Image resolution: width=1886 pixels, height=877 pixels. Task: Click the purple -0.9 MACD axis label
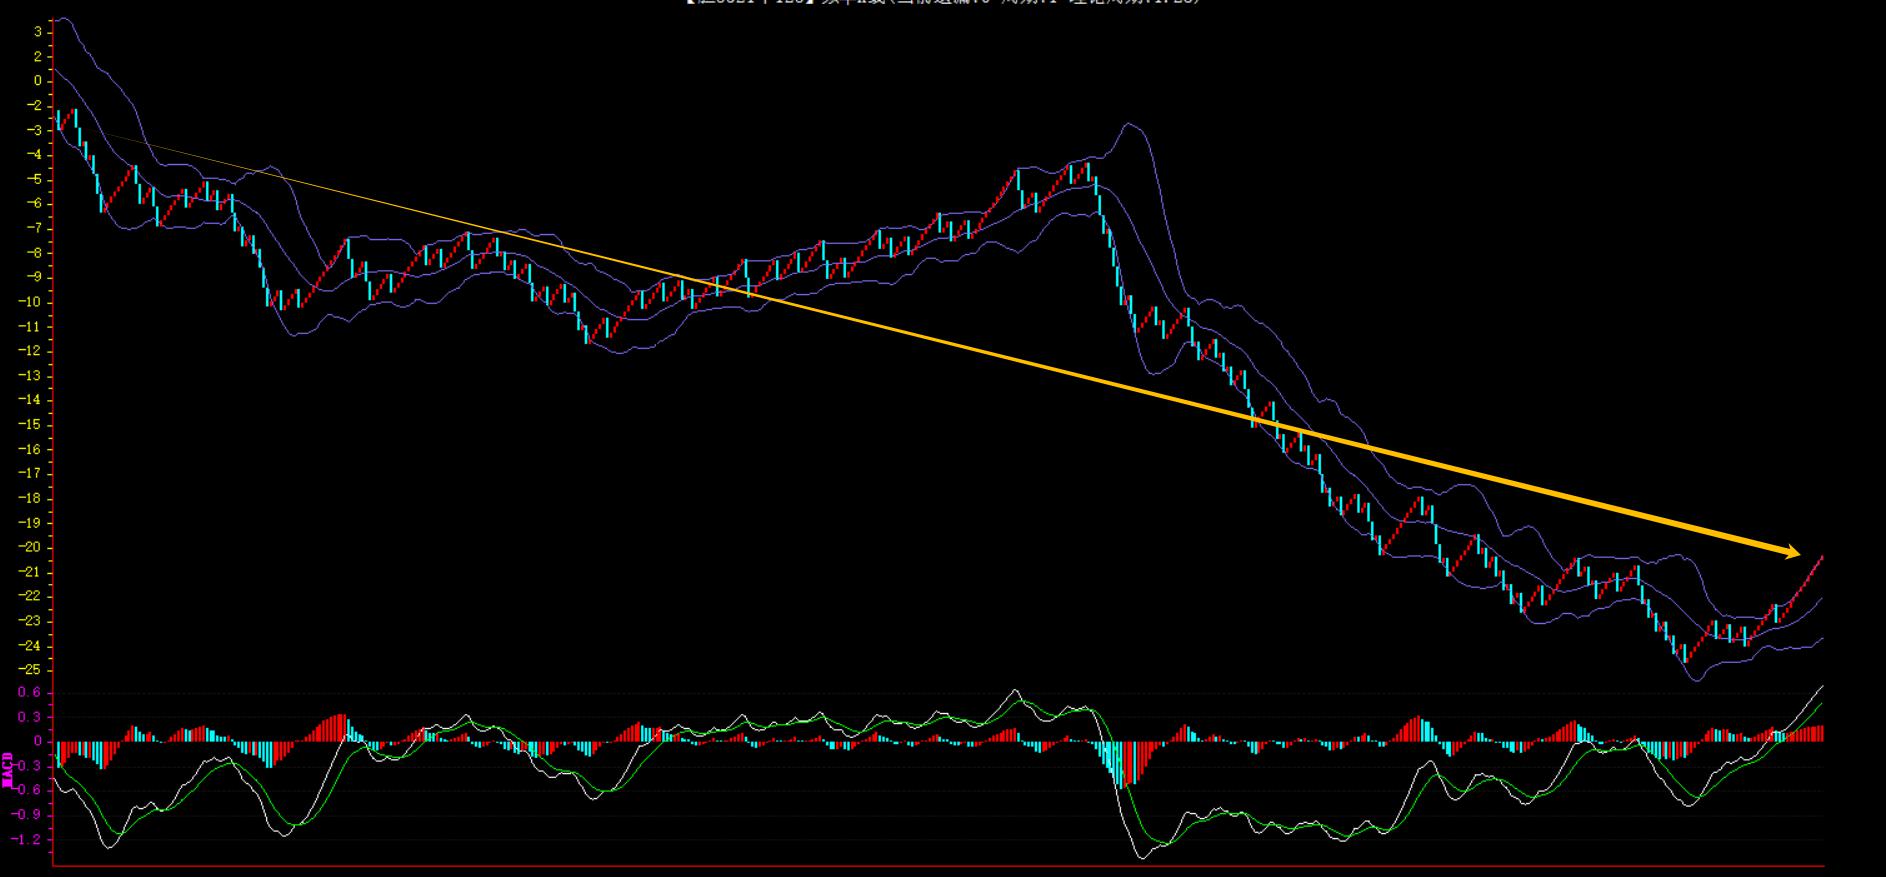28,814
